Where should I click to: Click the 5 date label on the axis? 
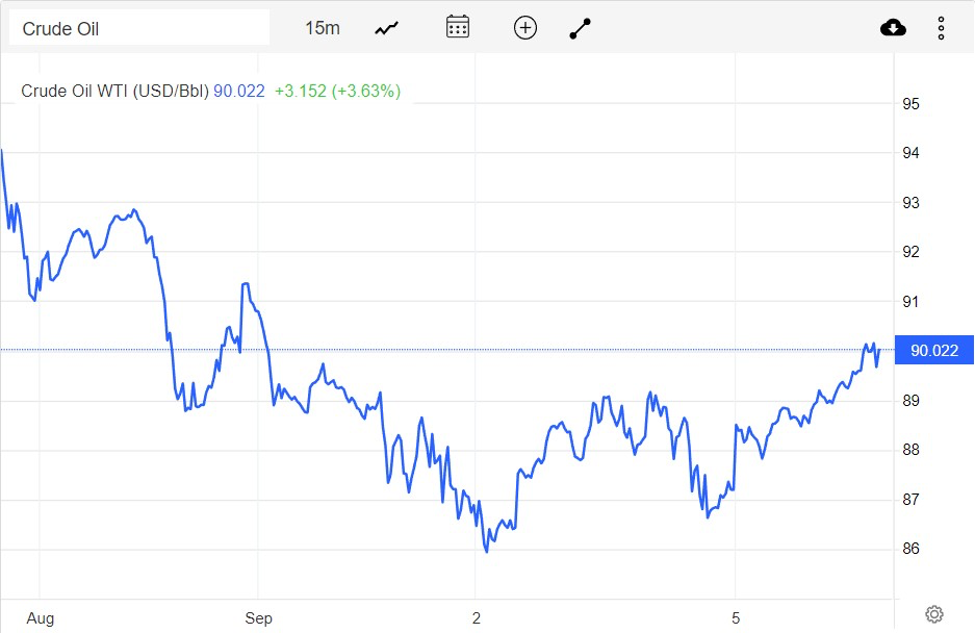tap(736, 618)
